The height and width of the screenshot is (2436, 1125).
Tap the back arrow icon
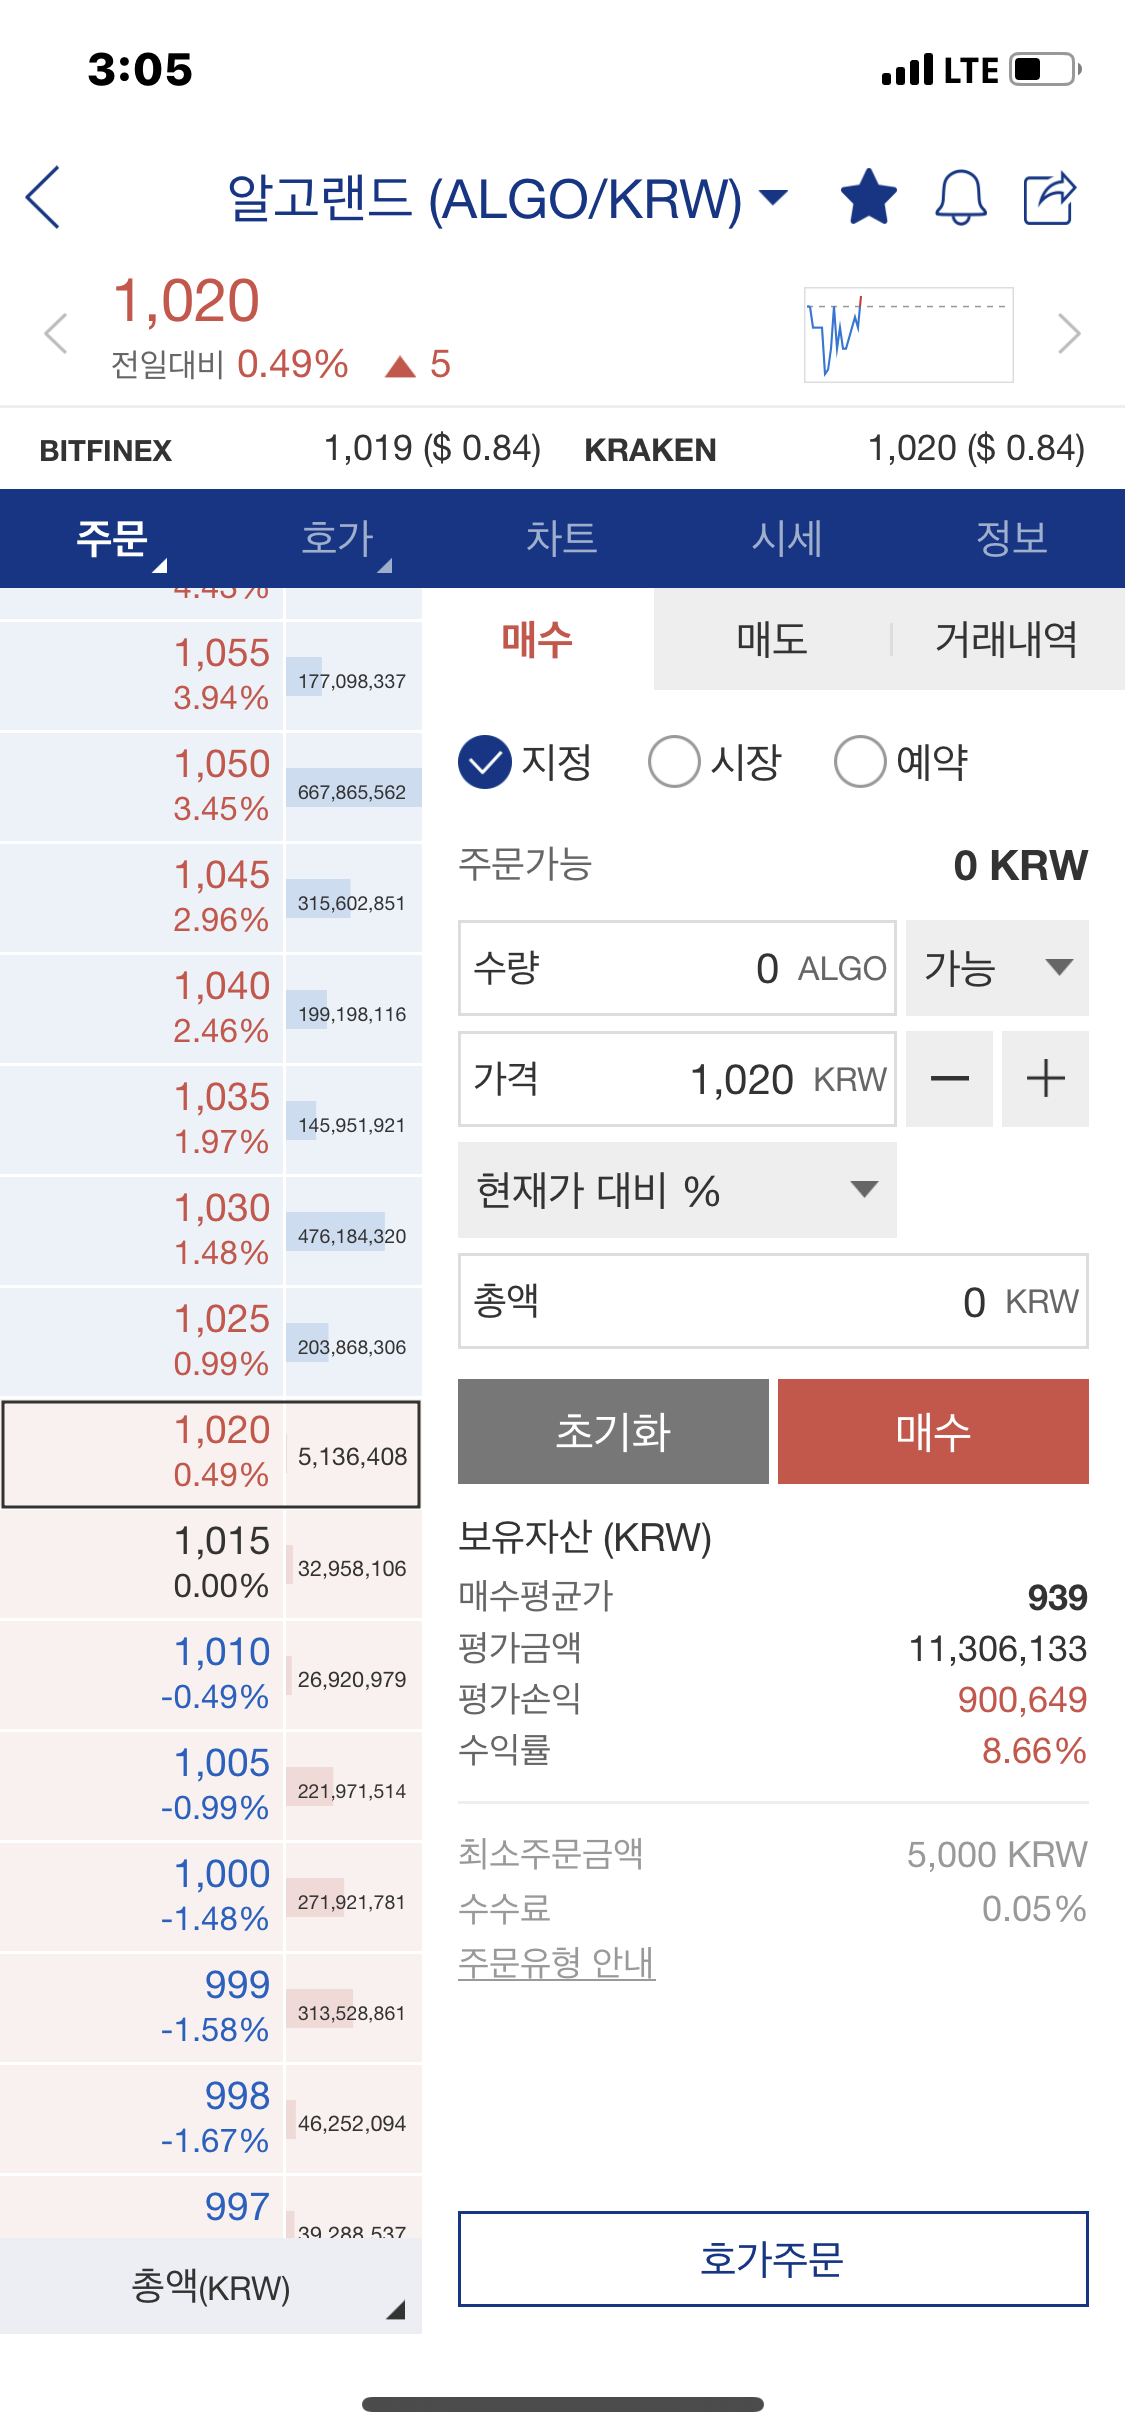(43, 197)
